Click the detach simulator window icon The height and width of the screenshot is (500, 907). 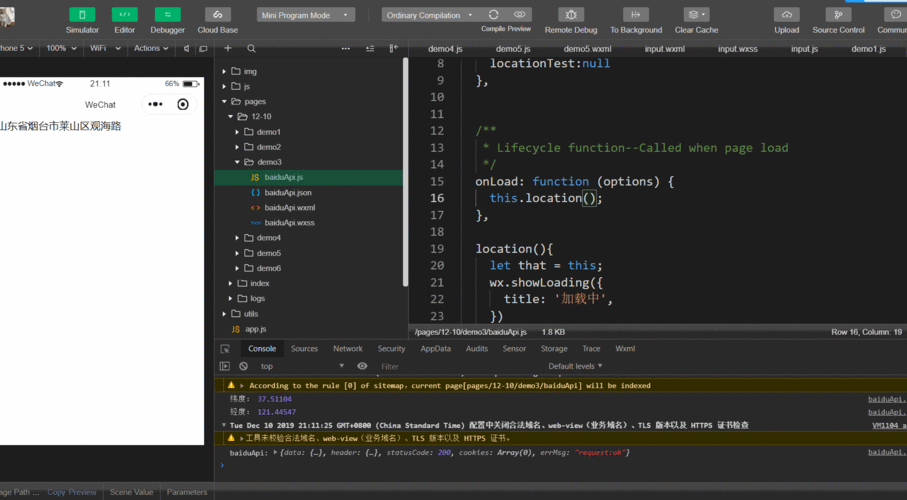click(203, 49)
